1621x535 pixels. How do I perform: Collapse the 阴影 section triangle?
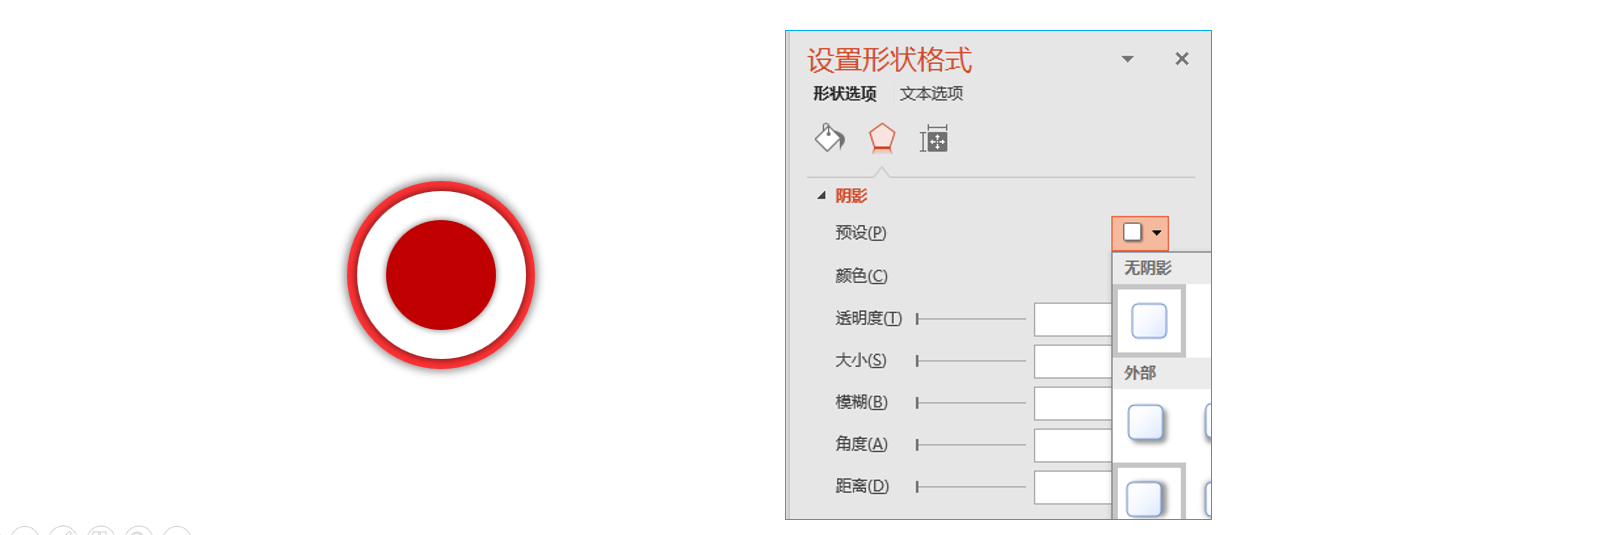pyautogui.click(x=822, y=196)
